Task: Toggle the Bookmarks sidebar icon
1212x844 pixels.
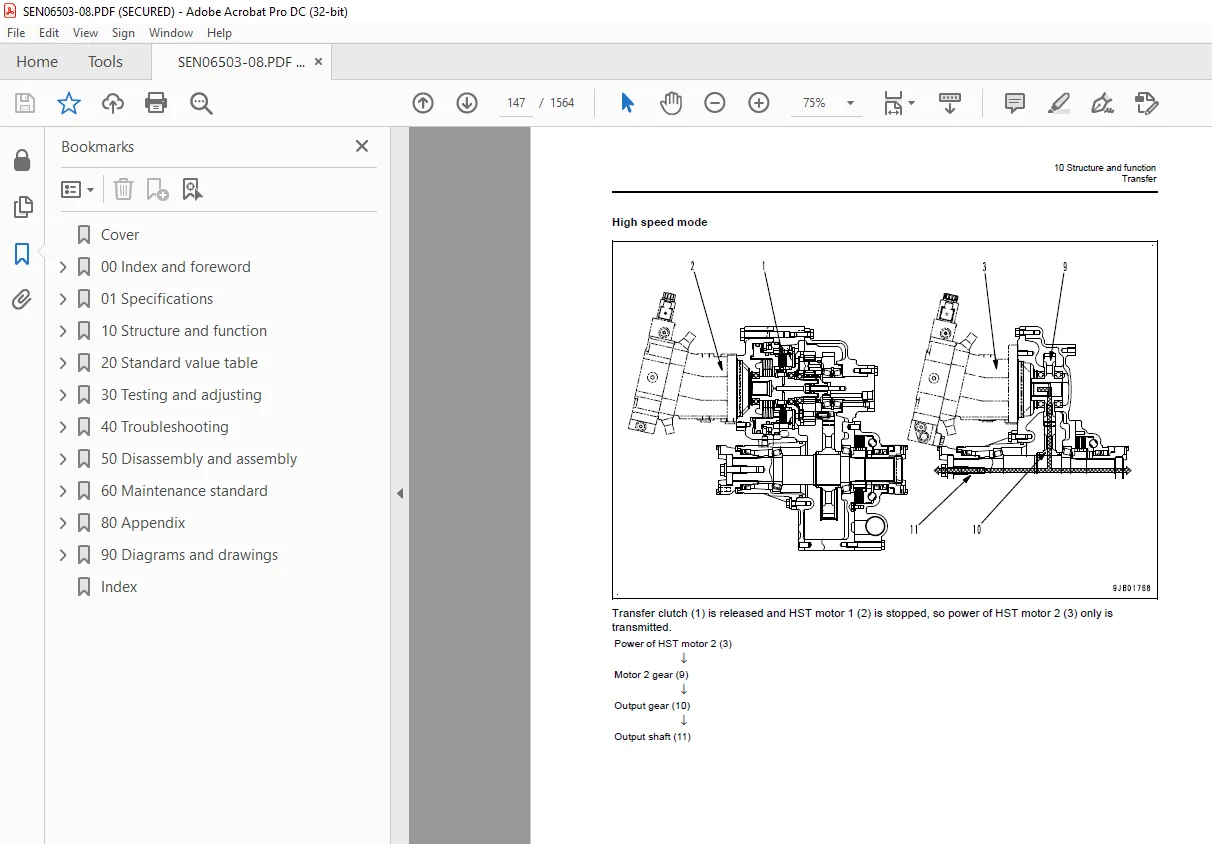Action: click(x=21, y=254)
